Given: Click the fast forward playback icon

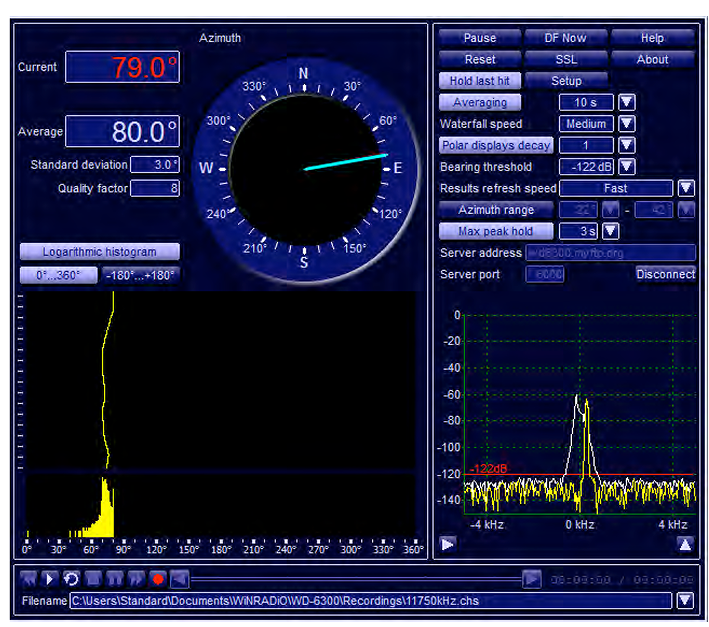Looking at the screenshot, I should tap(135, 579).
